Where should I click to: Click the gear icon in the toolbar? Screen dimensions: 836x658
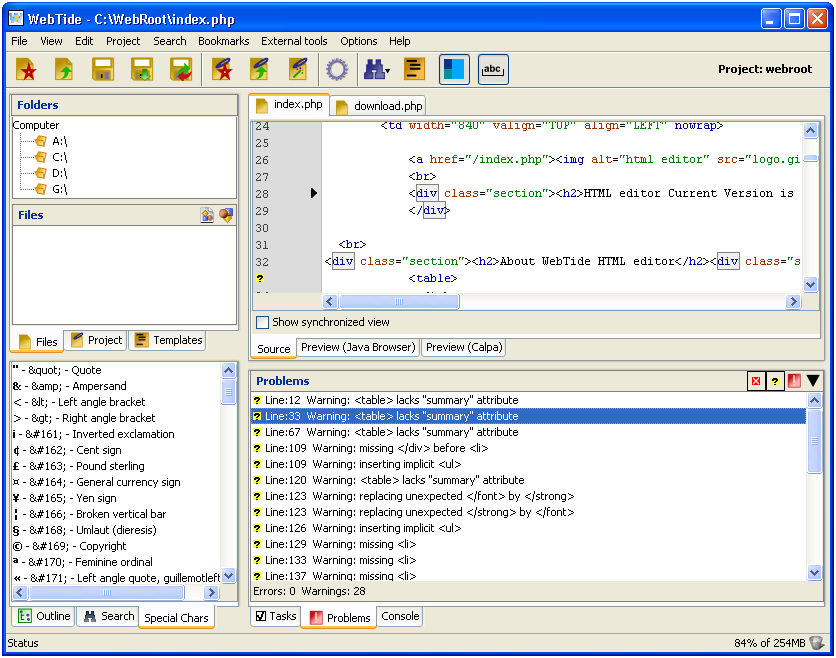pyautogui.click(x=337, y=69)
